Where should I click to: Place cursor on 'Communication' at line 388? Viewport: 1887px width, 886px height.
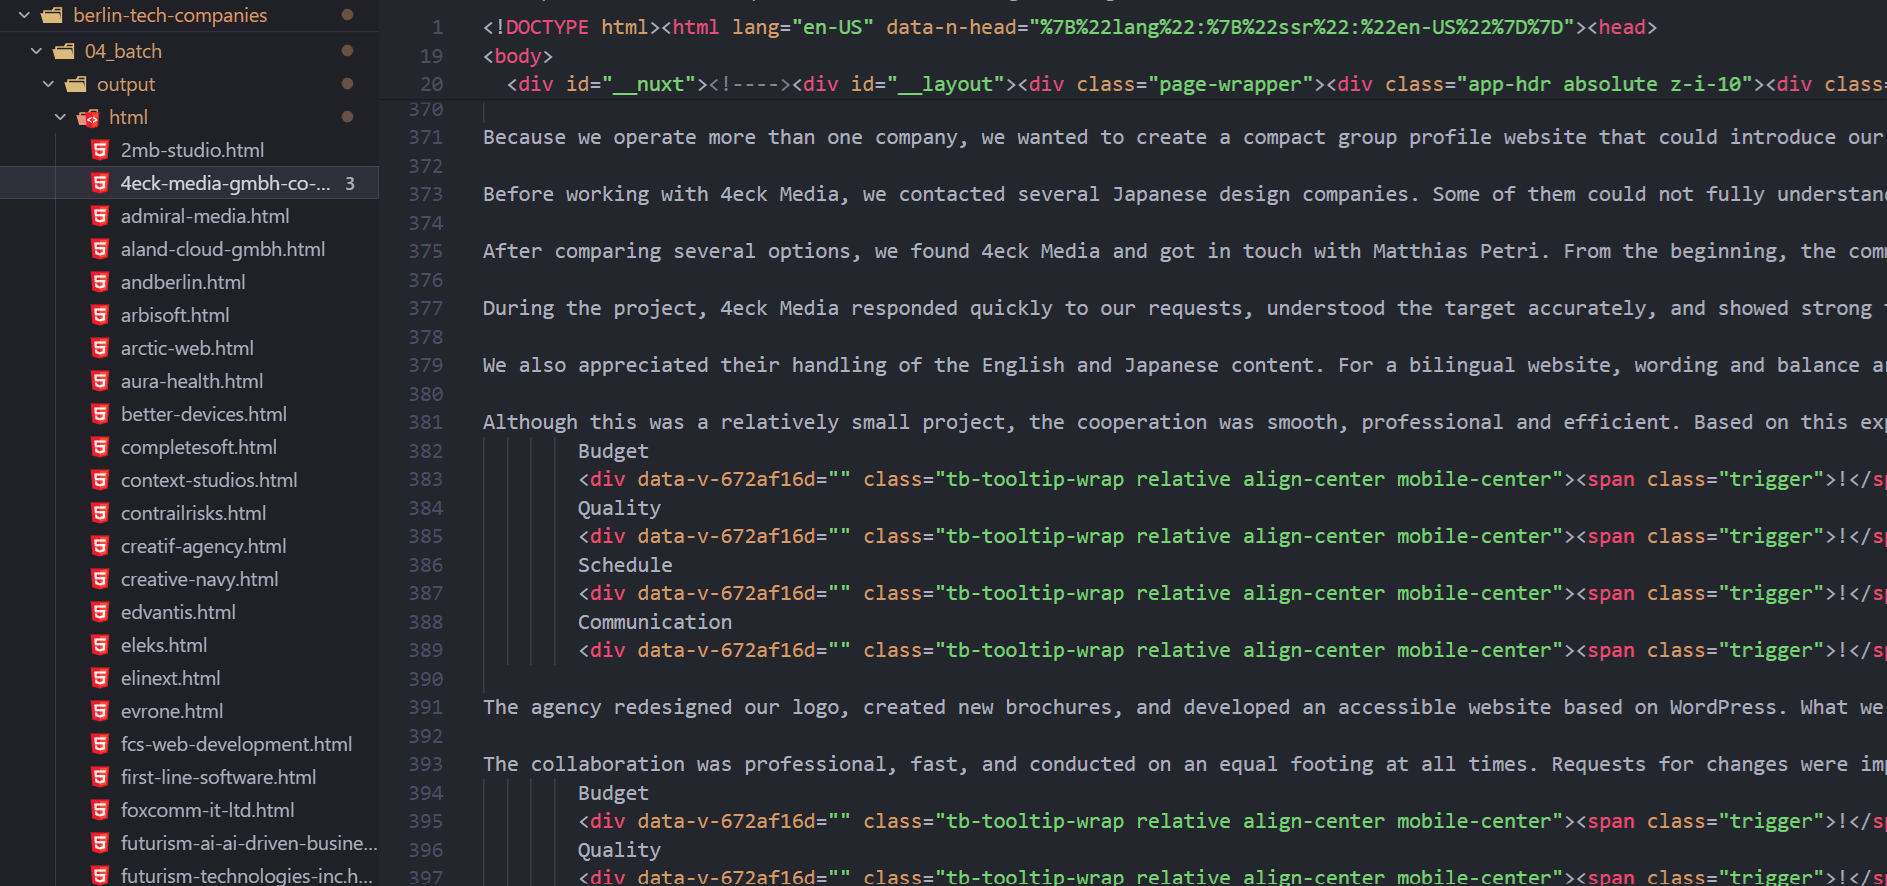pos(655,622)
